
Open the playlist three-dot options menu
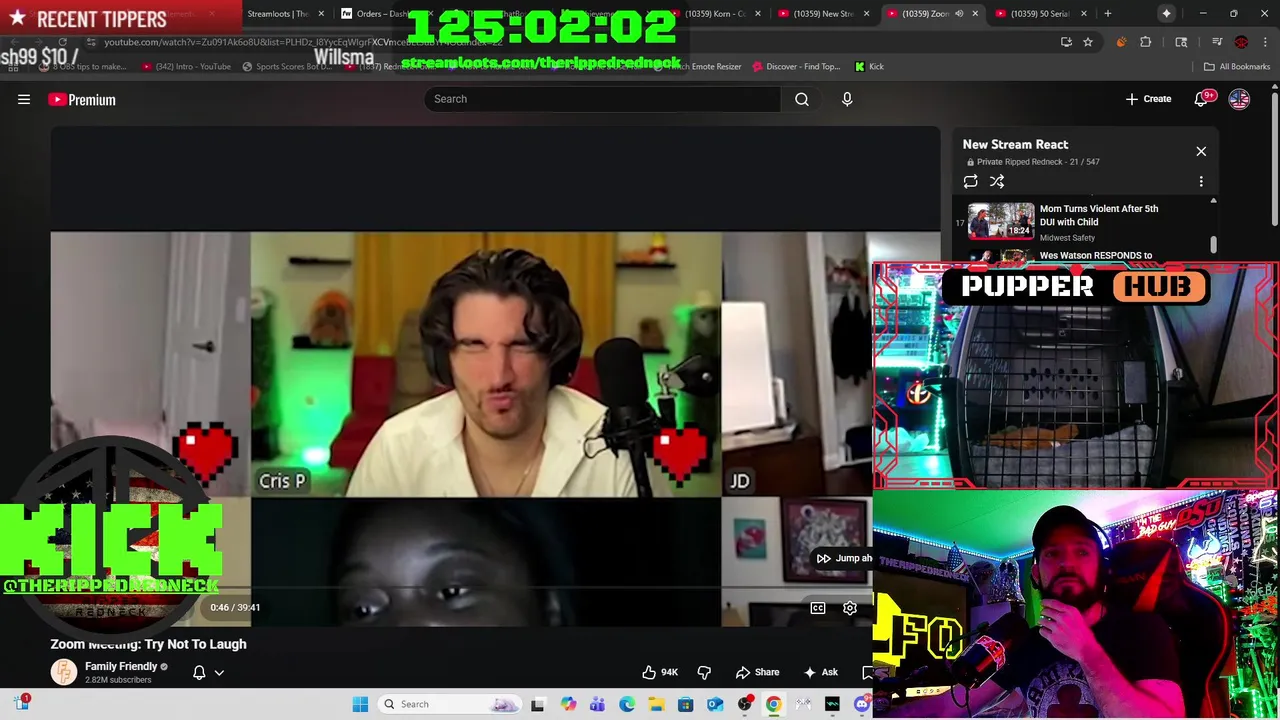pos(1201,181)
